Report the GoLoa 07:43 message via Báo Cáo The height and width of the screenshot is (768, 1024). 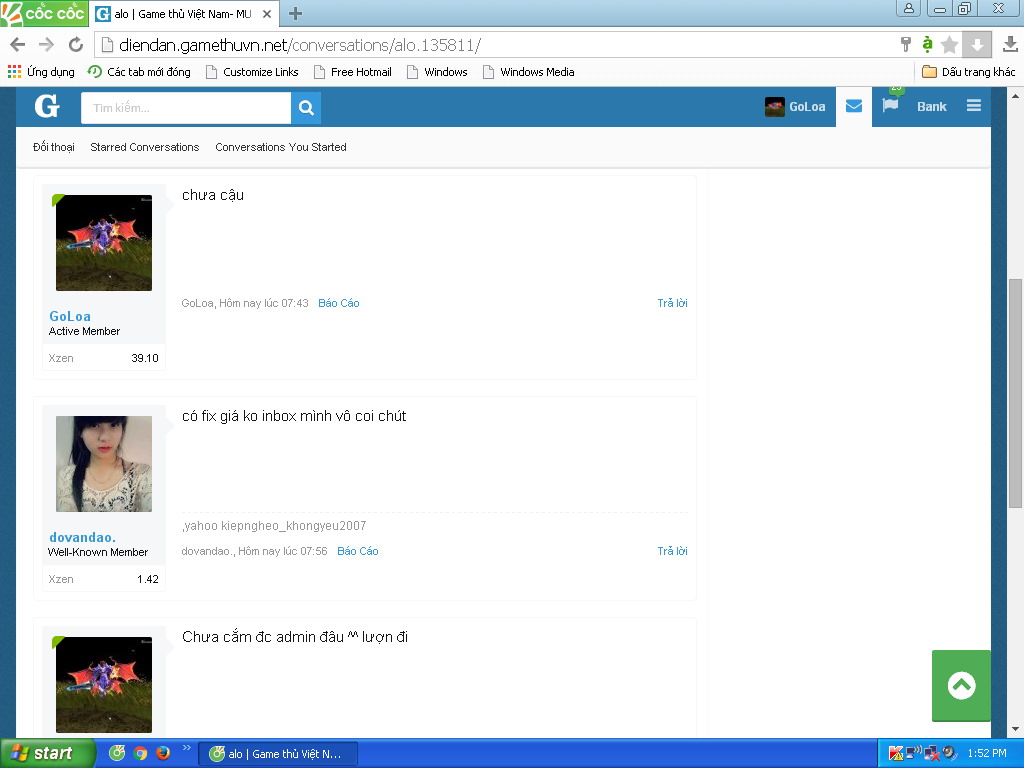coord(338,303)
